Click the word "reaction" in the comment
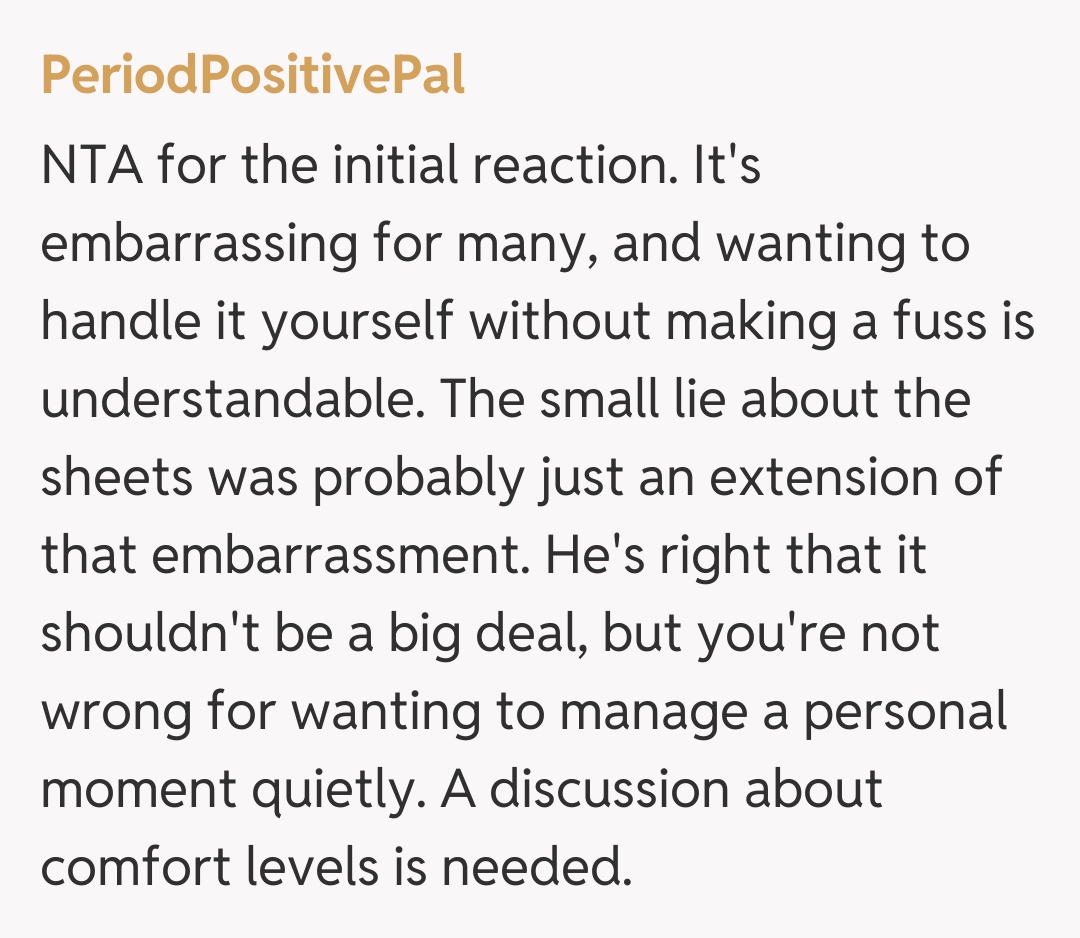Image resolution: width=1080 pixels, height=938 pixels. (x=579, y=166)
